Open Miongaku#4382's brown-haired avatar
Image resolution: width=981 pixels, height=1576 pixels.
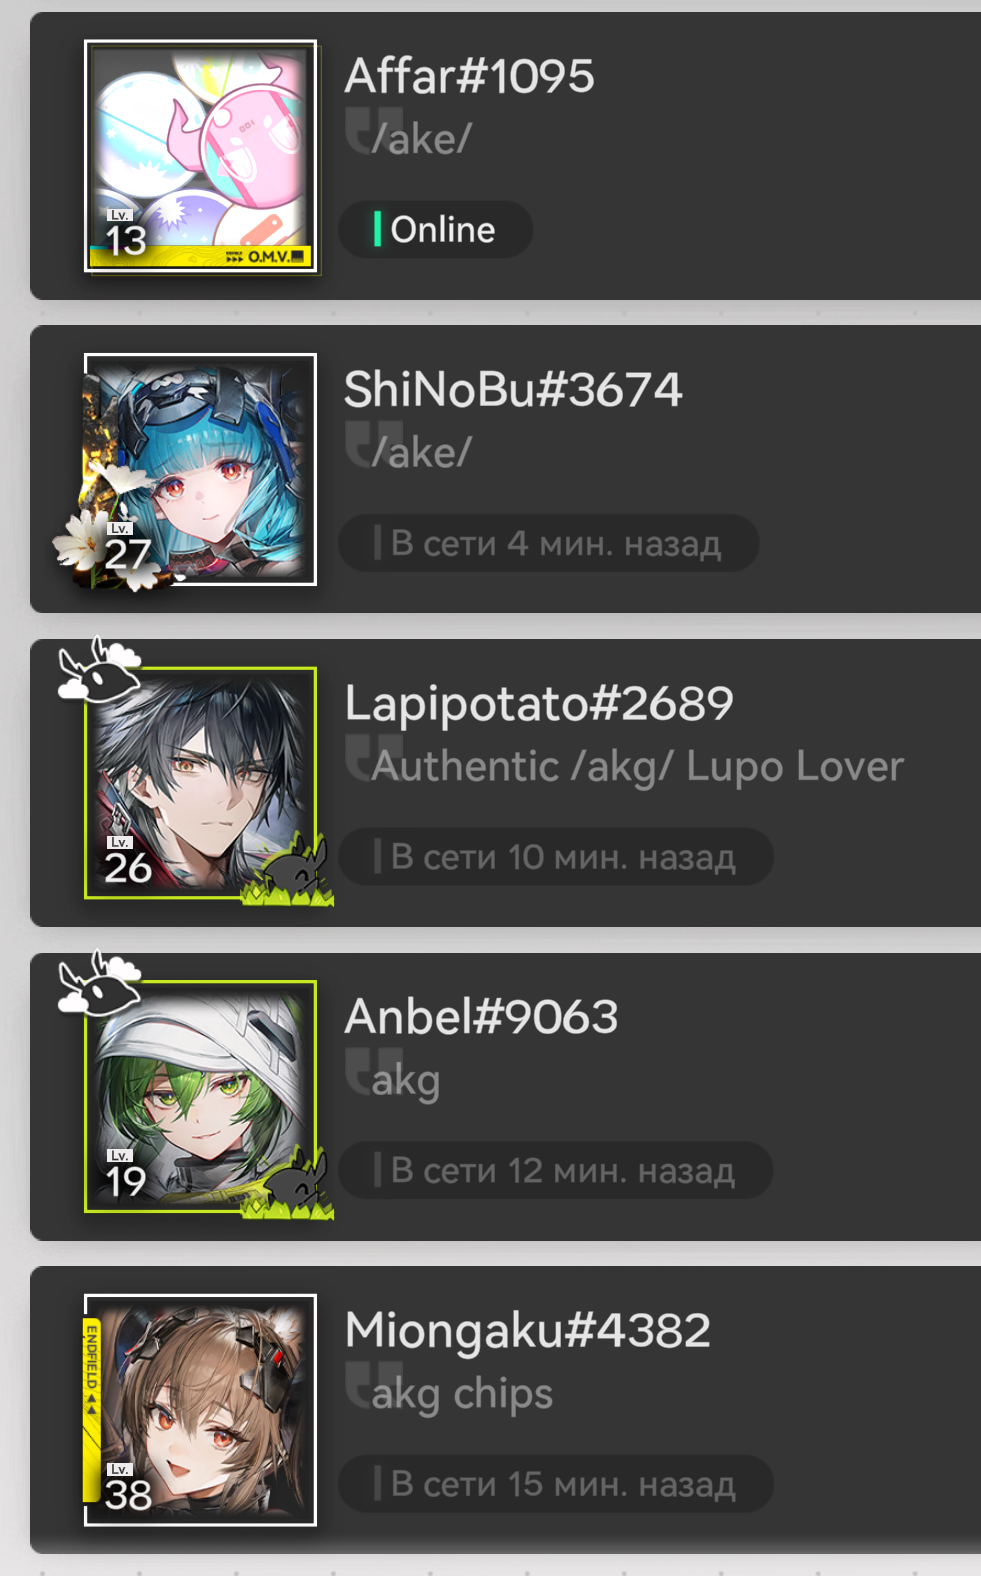point(201,1410)
